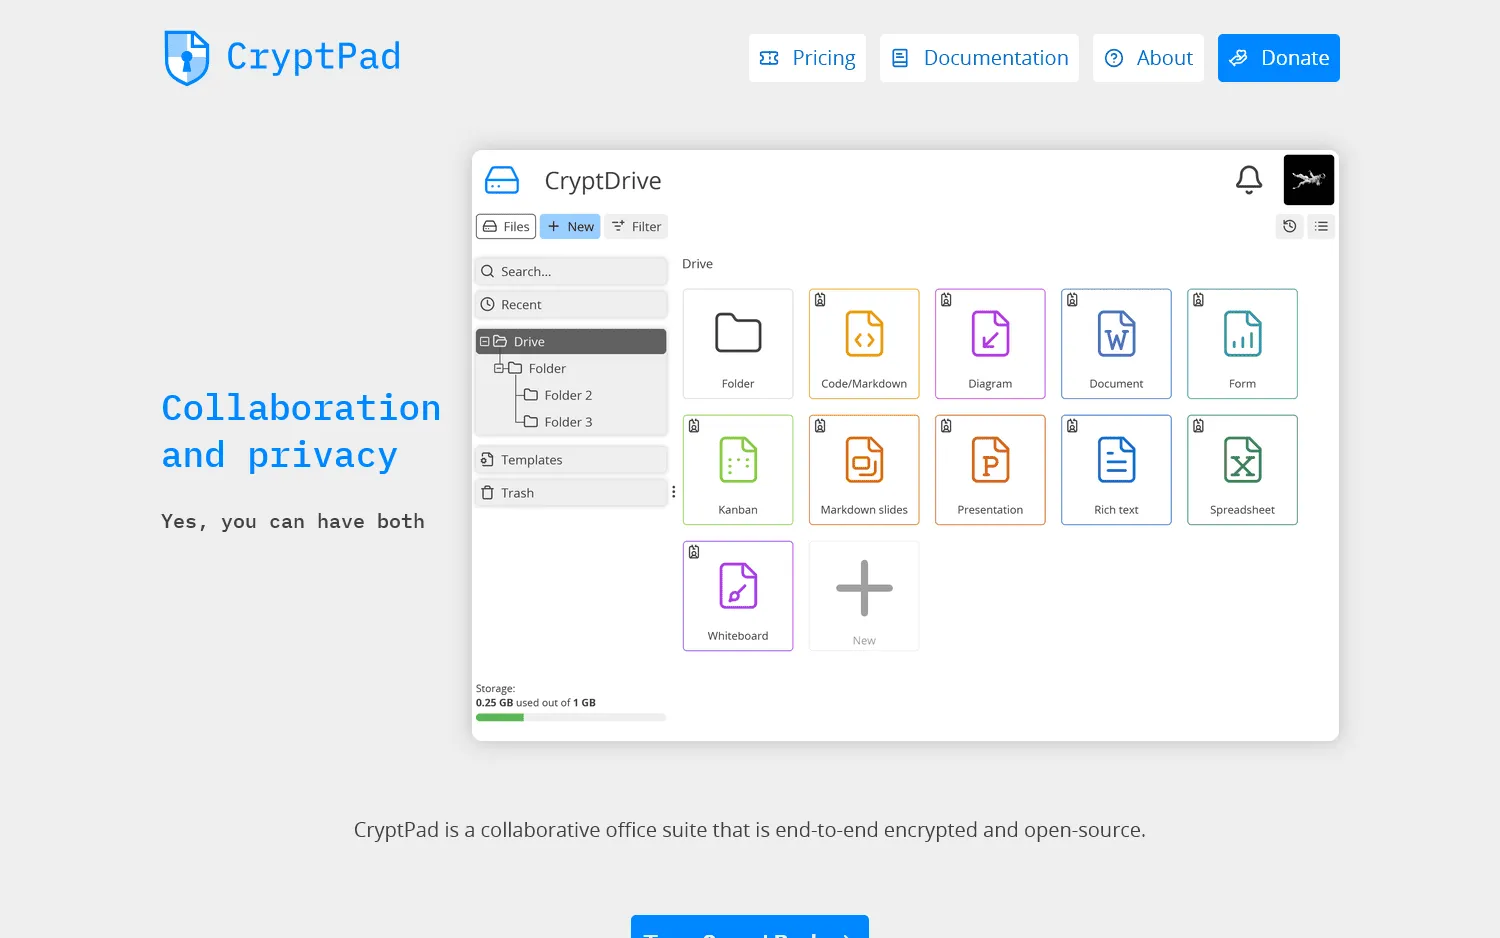Open the Presentation tile
The width and height of the screenshot is (1500, 938).
click(990, 470)
